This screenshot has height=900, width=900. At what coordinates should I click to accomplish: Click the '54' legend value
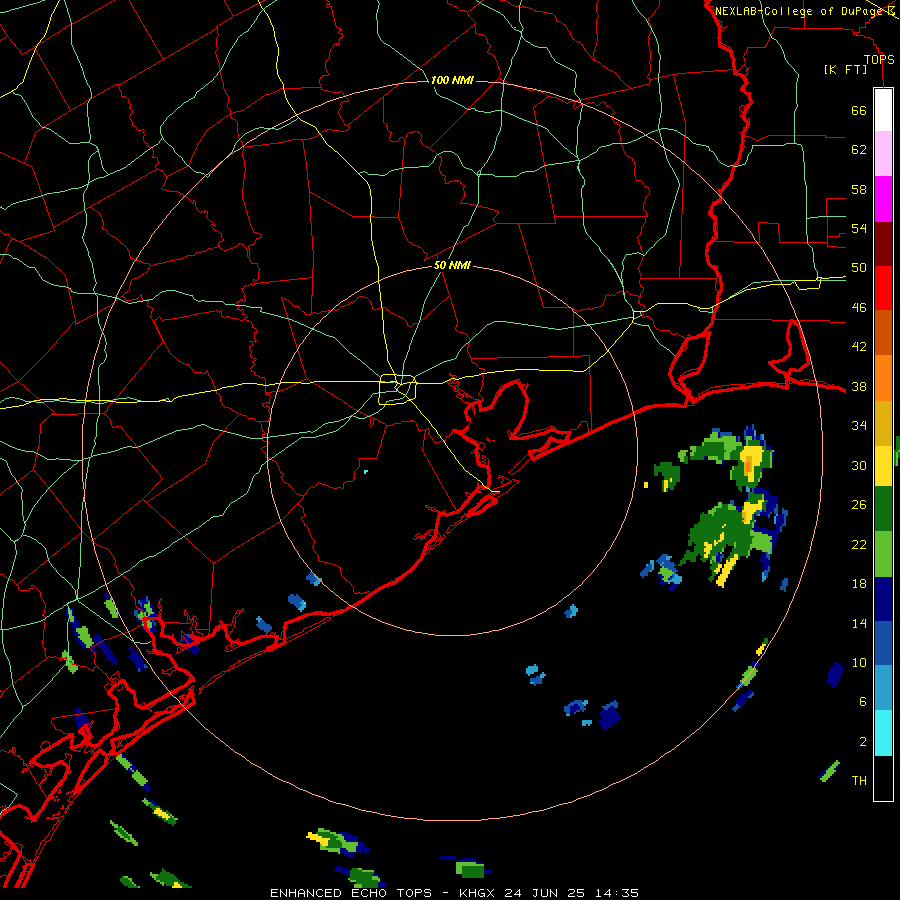[859, 228]
